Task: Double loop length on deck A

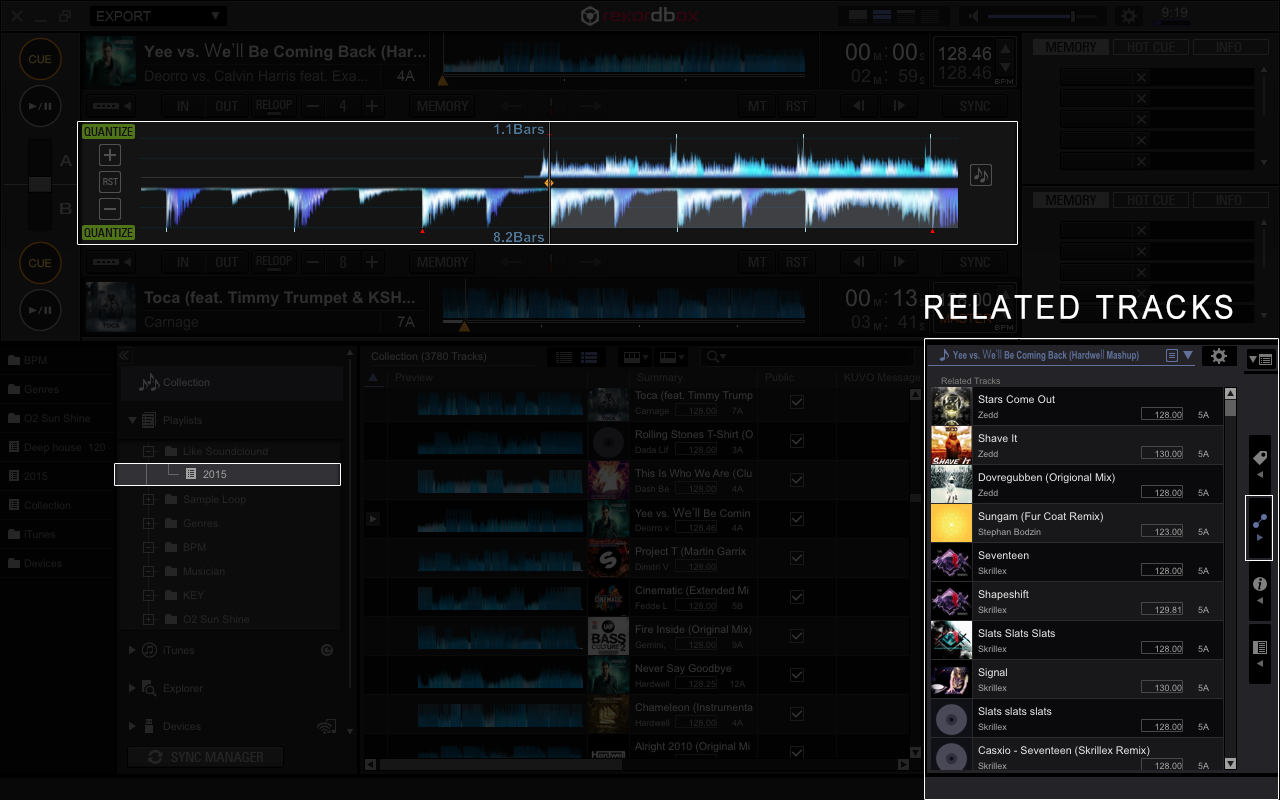Action: 372,106
